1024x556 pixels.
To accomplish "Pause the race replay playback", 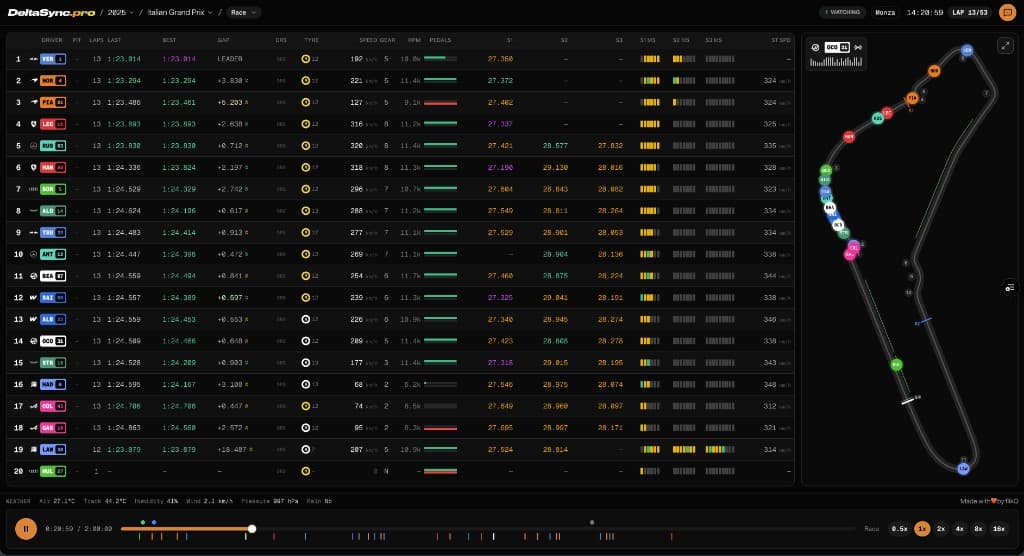I will [x=26, y=528].
